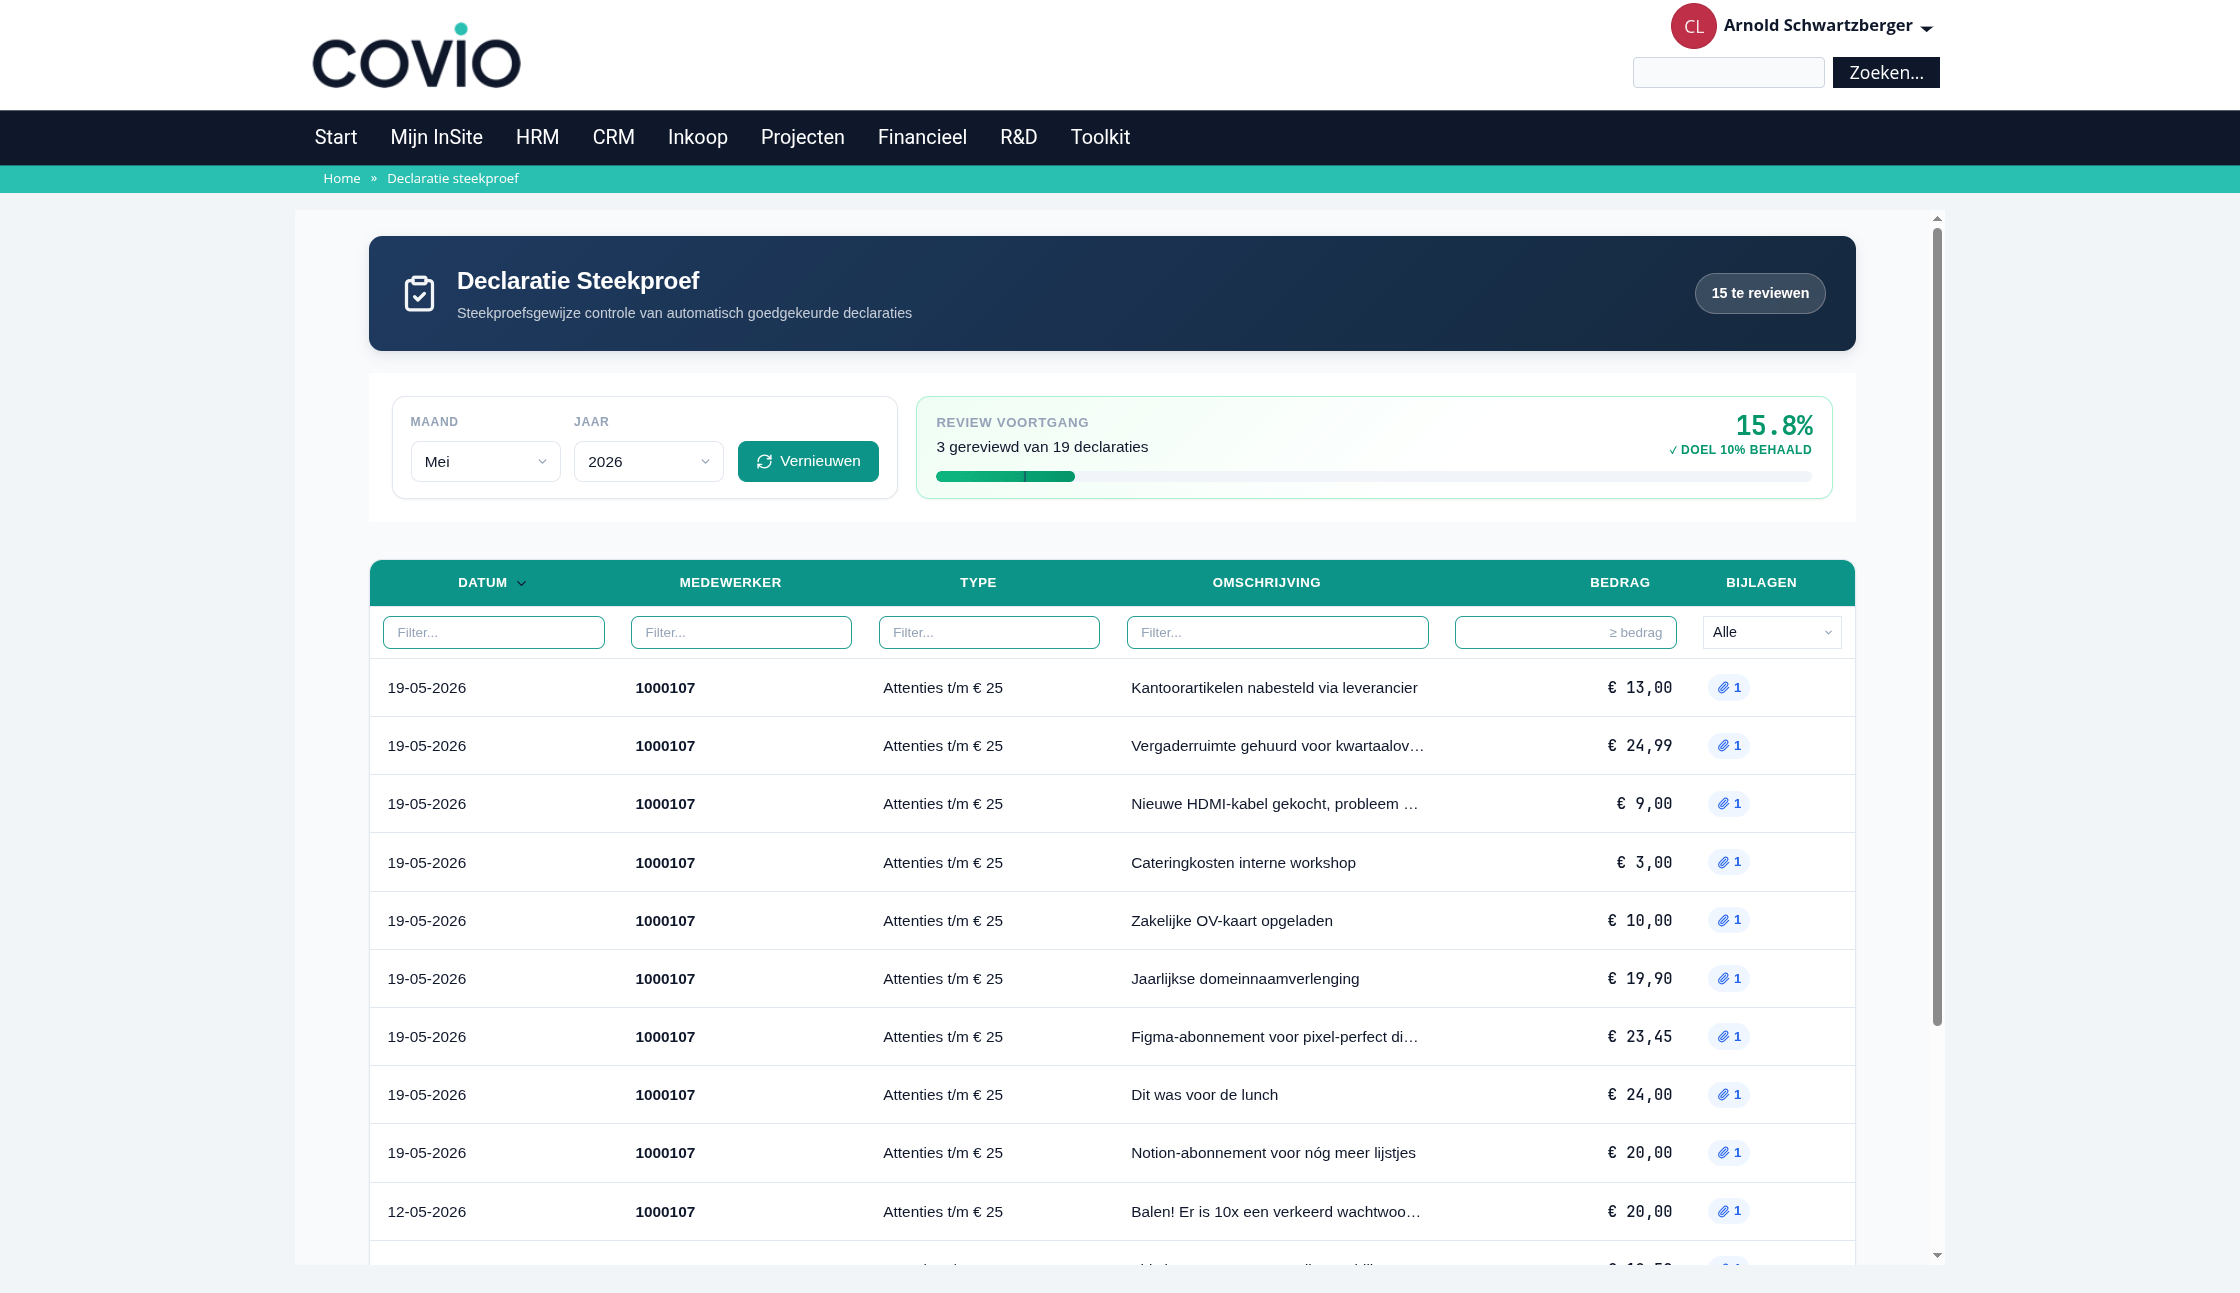The image size is (2240, 1293).
Task: Click the COVIO logo
Action: pyautogui.click(x=416, y=56)
